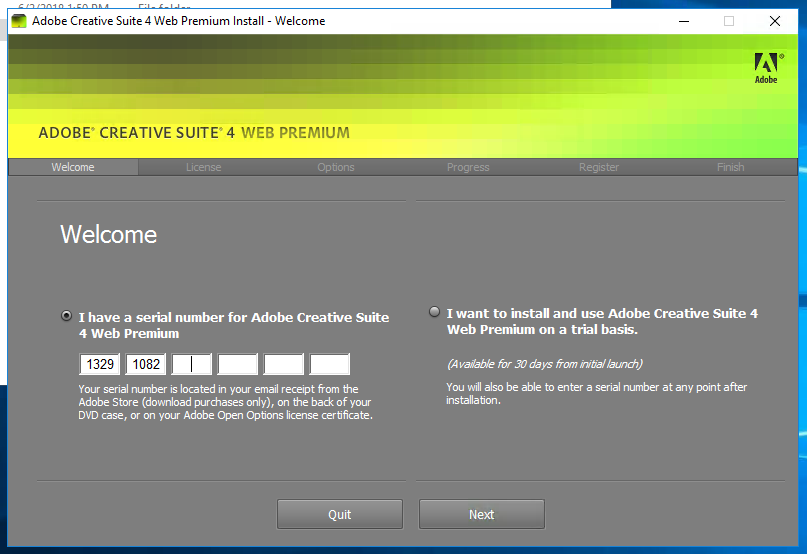
Task: Open the License step tab
Action: [x=203, y=167]
